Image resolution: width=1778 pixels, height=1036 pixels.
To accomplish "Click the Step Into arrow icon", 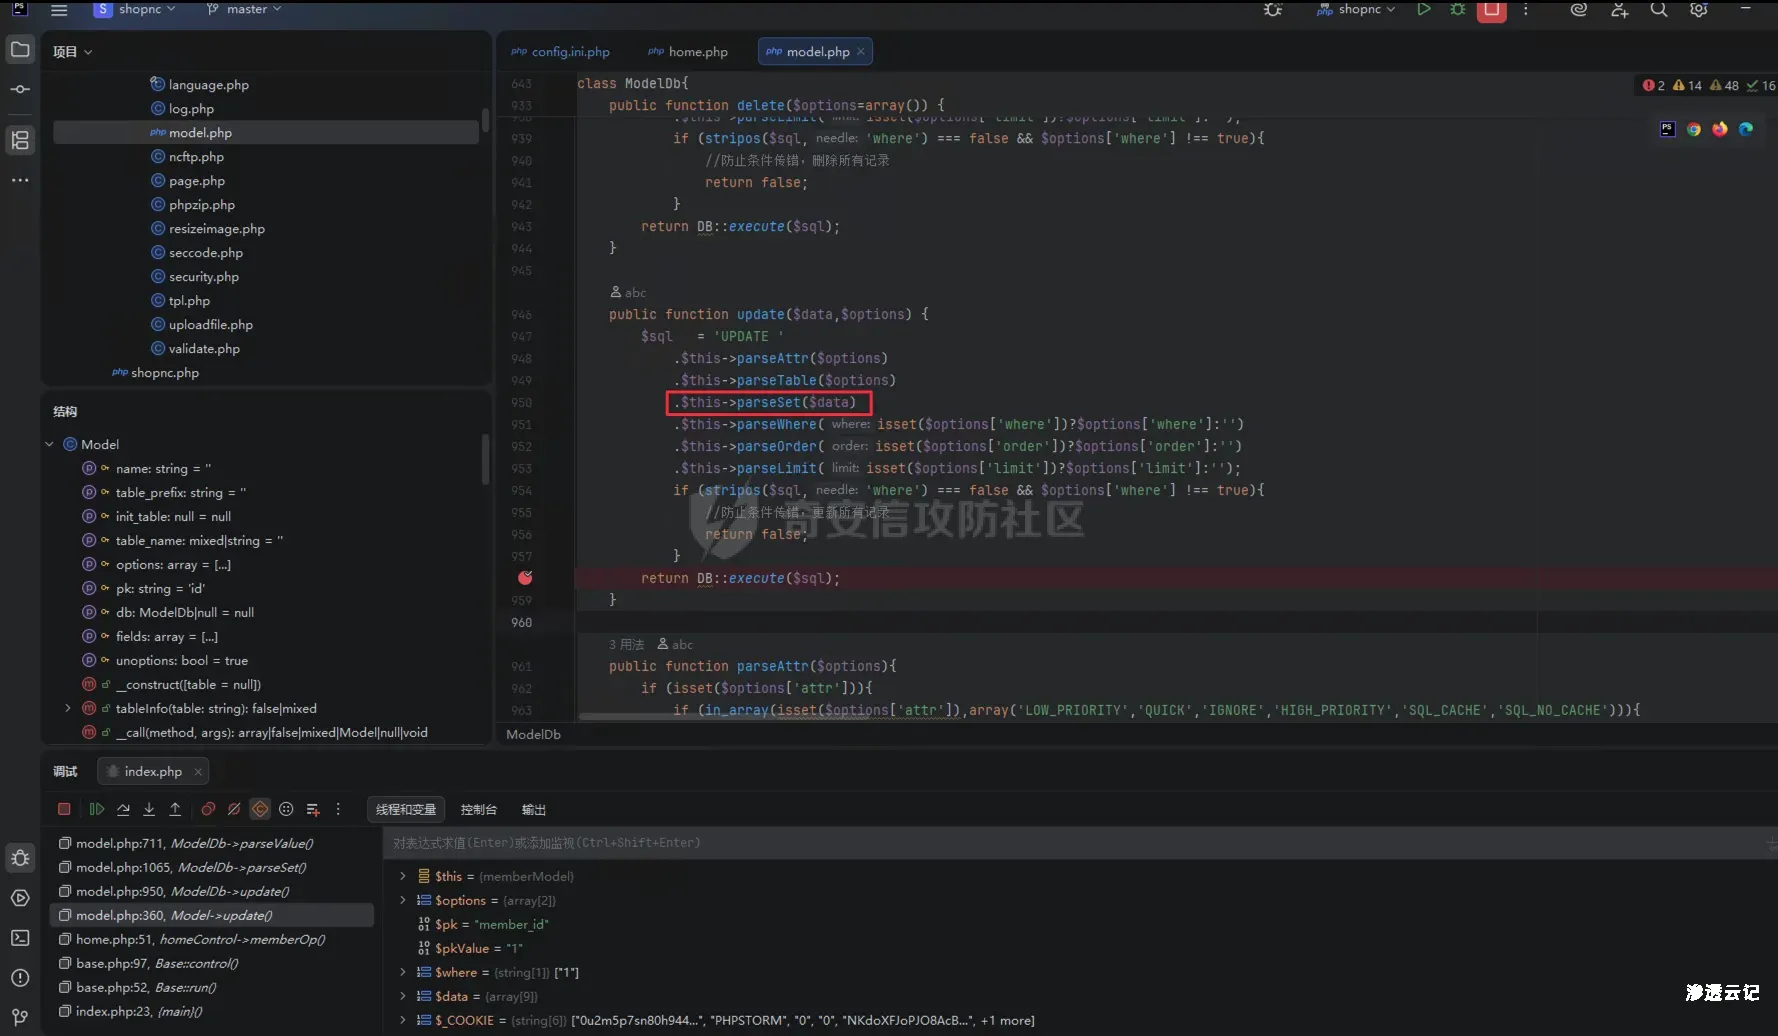I will tap(149, 809).
